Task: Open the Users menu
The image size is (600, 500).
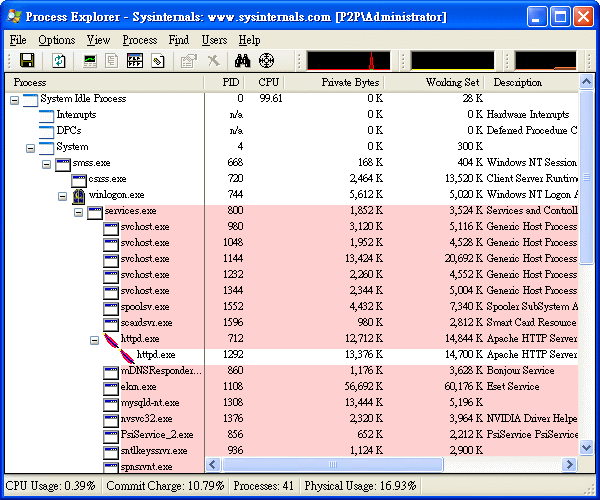Action: [x=214, y=40]
